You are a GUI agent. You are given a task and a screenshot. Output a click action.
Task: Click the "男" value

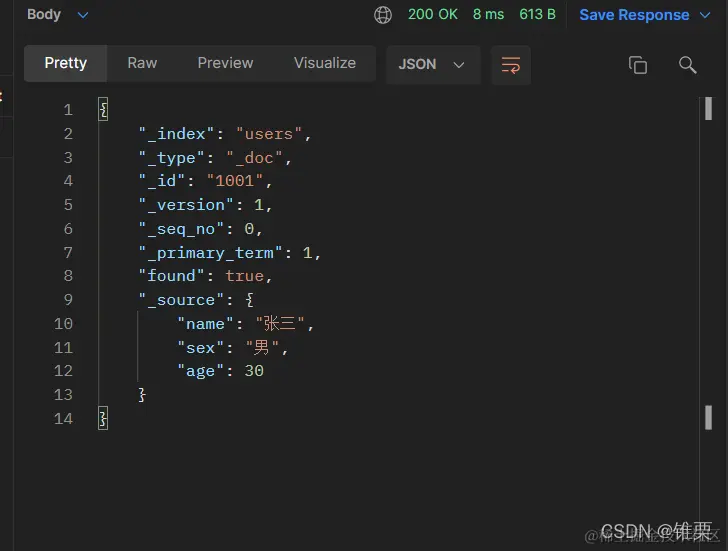(262, 347)
